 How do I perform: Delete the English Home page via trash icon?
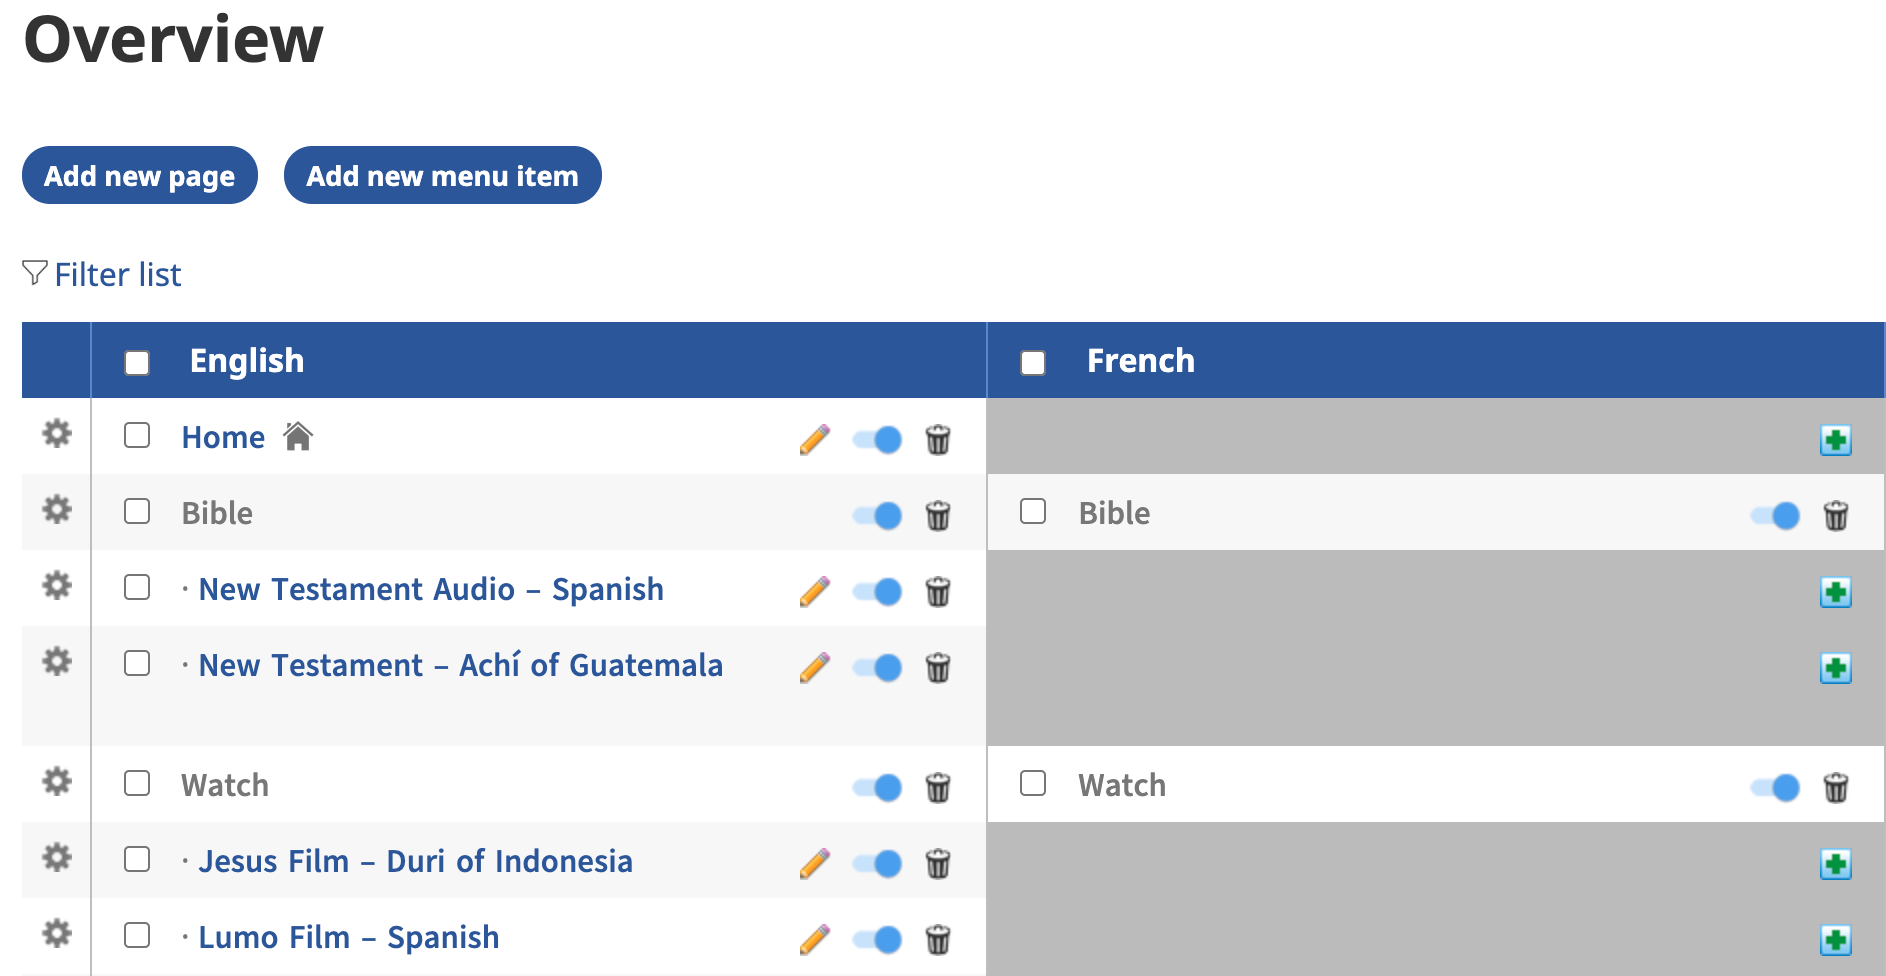click(x=938, y=440)
